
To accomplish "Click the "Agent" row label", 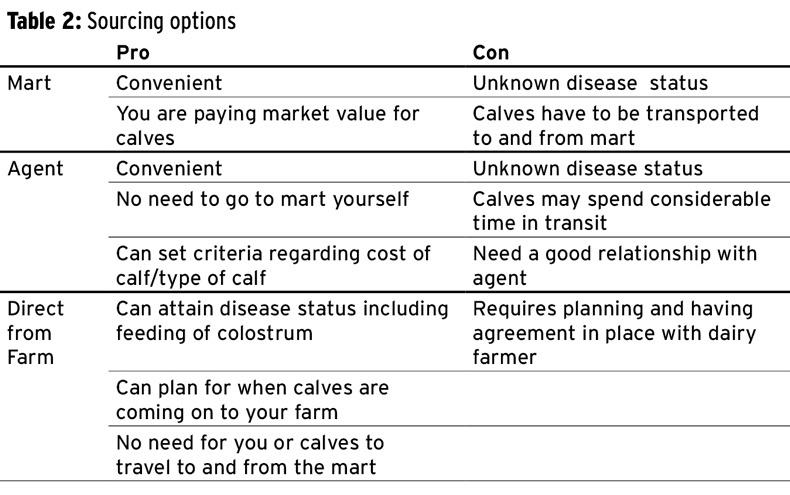I will [x=35, y=169].
